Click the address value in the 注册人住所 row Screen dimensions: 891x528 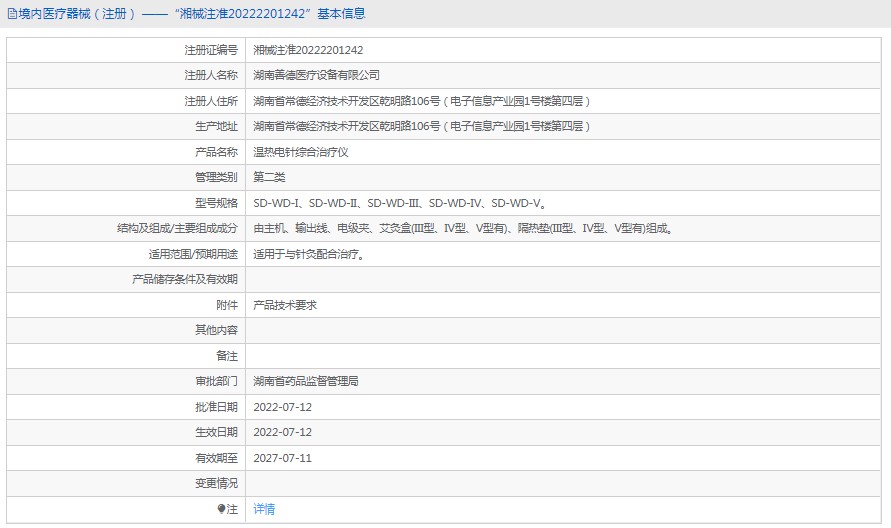422,101
